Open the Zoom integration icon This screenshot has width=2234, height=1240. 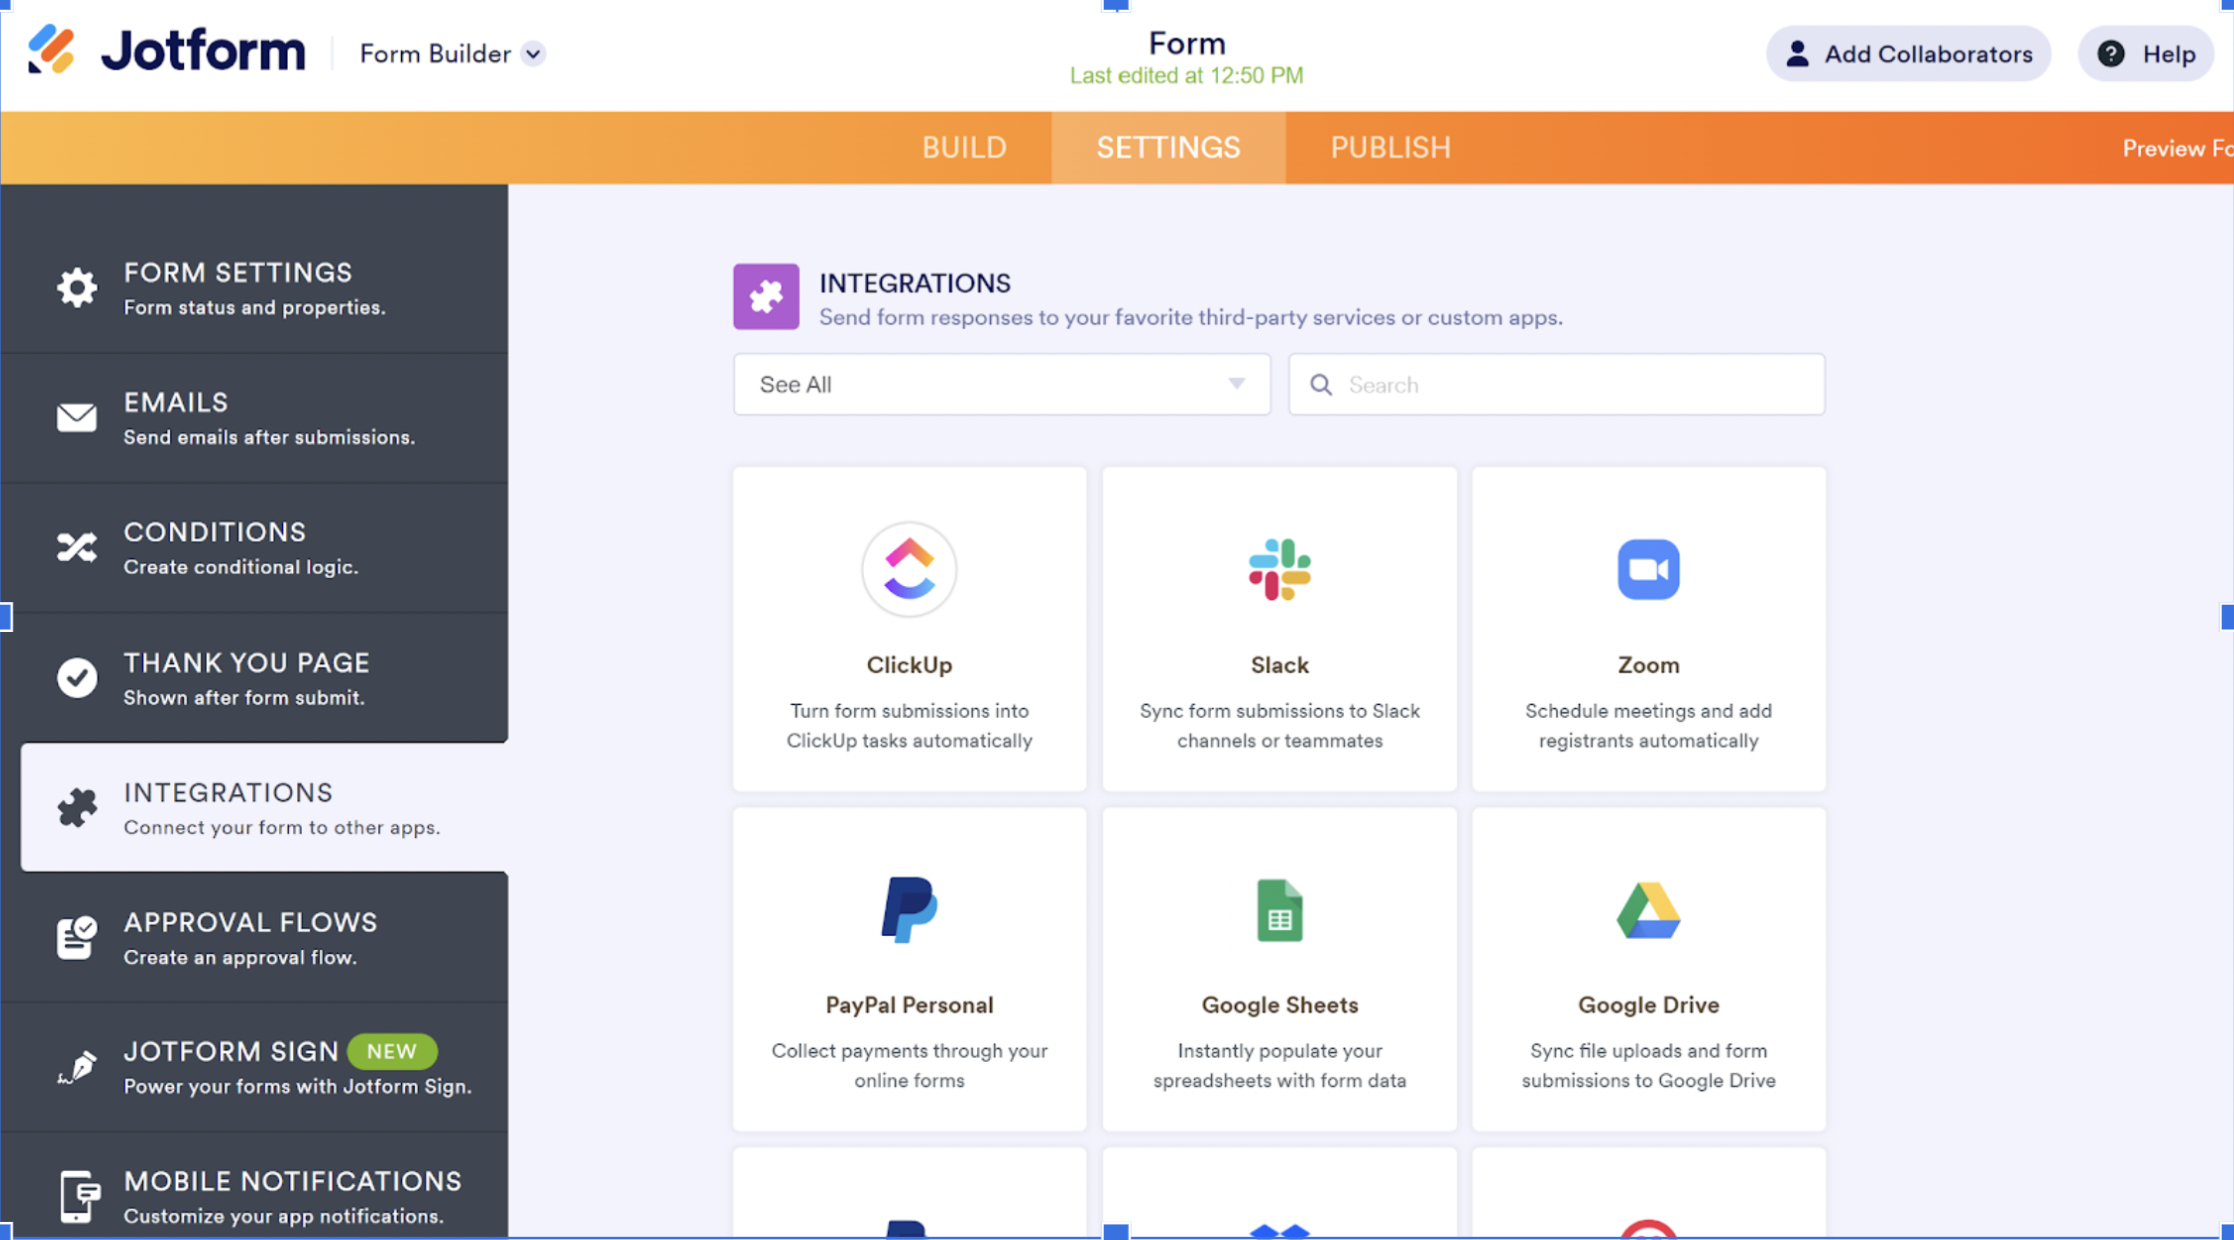[x=1648, y=569]
